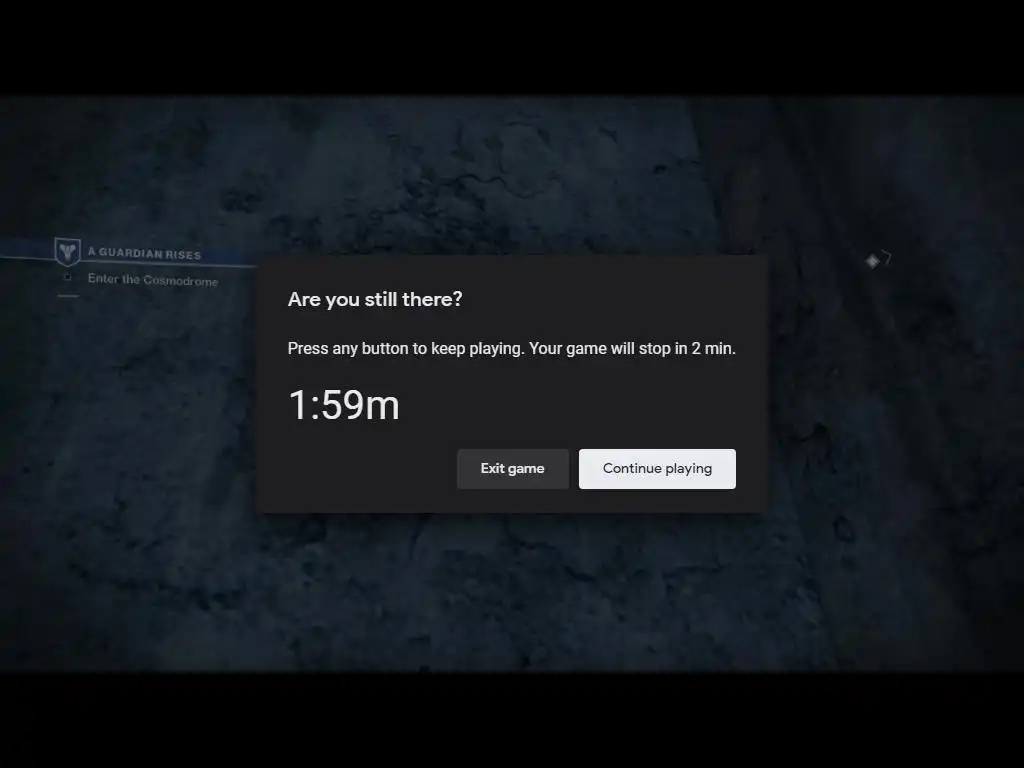This screenshot has width=1024, height=768.
Task: Click the Guardian shield quest icon
Action: click(67, 251)
